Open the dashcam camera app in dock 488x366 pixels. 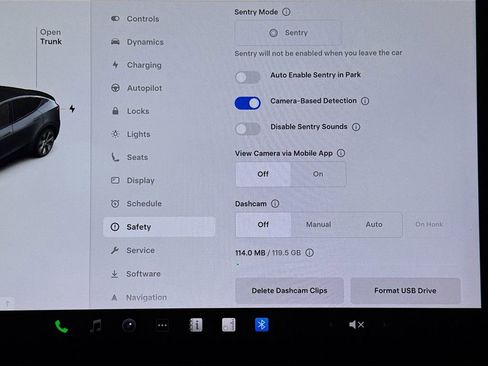[129, 325]
